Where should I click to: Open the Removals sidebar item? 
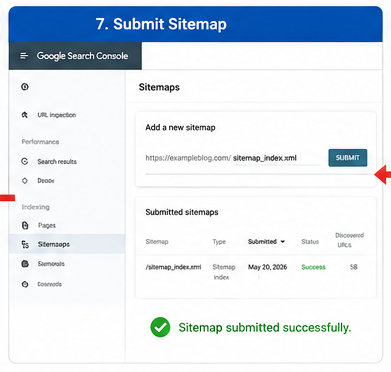pyautogui.click(x=51, y=264)
